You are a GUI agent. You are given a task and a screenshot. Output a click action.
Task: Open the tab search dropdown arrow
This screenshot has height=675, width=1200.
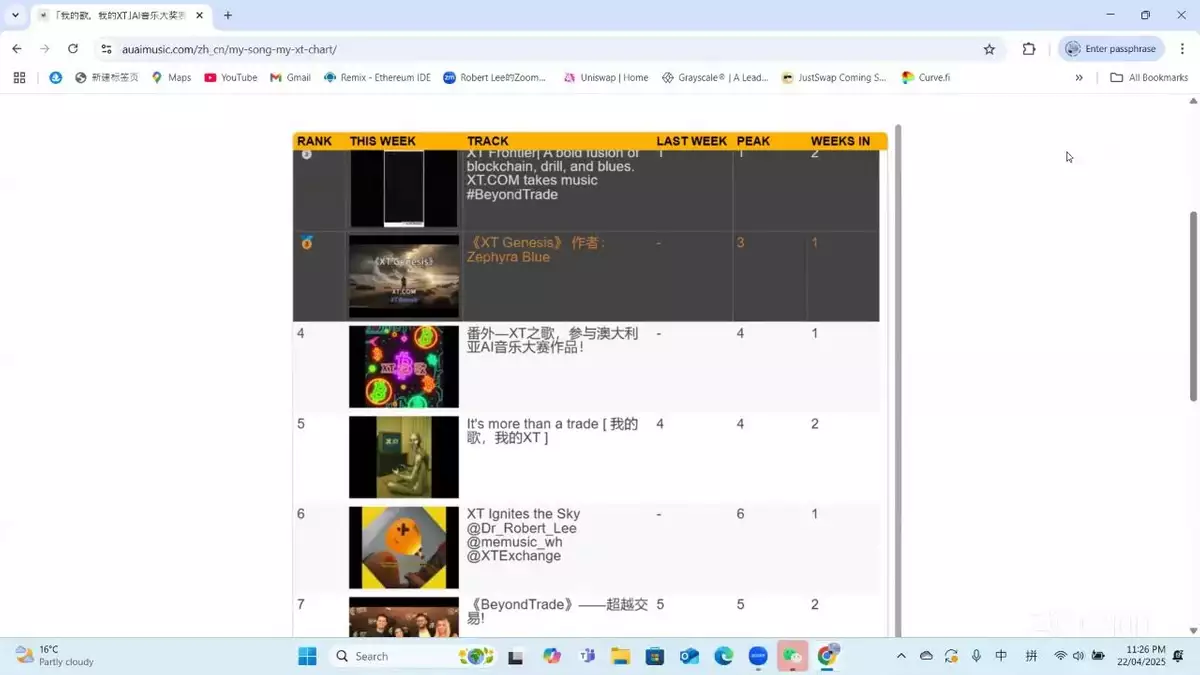tap(15, 15)
